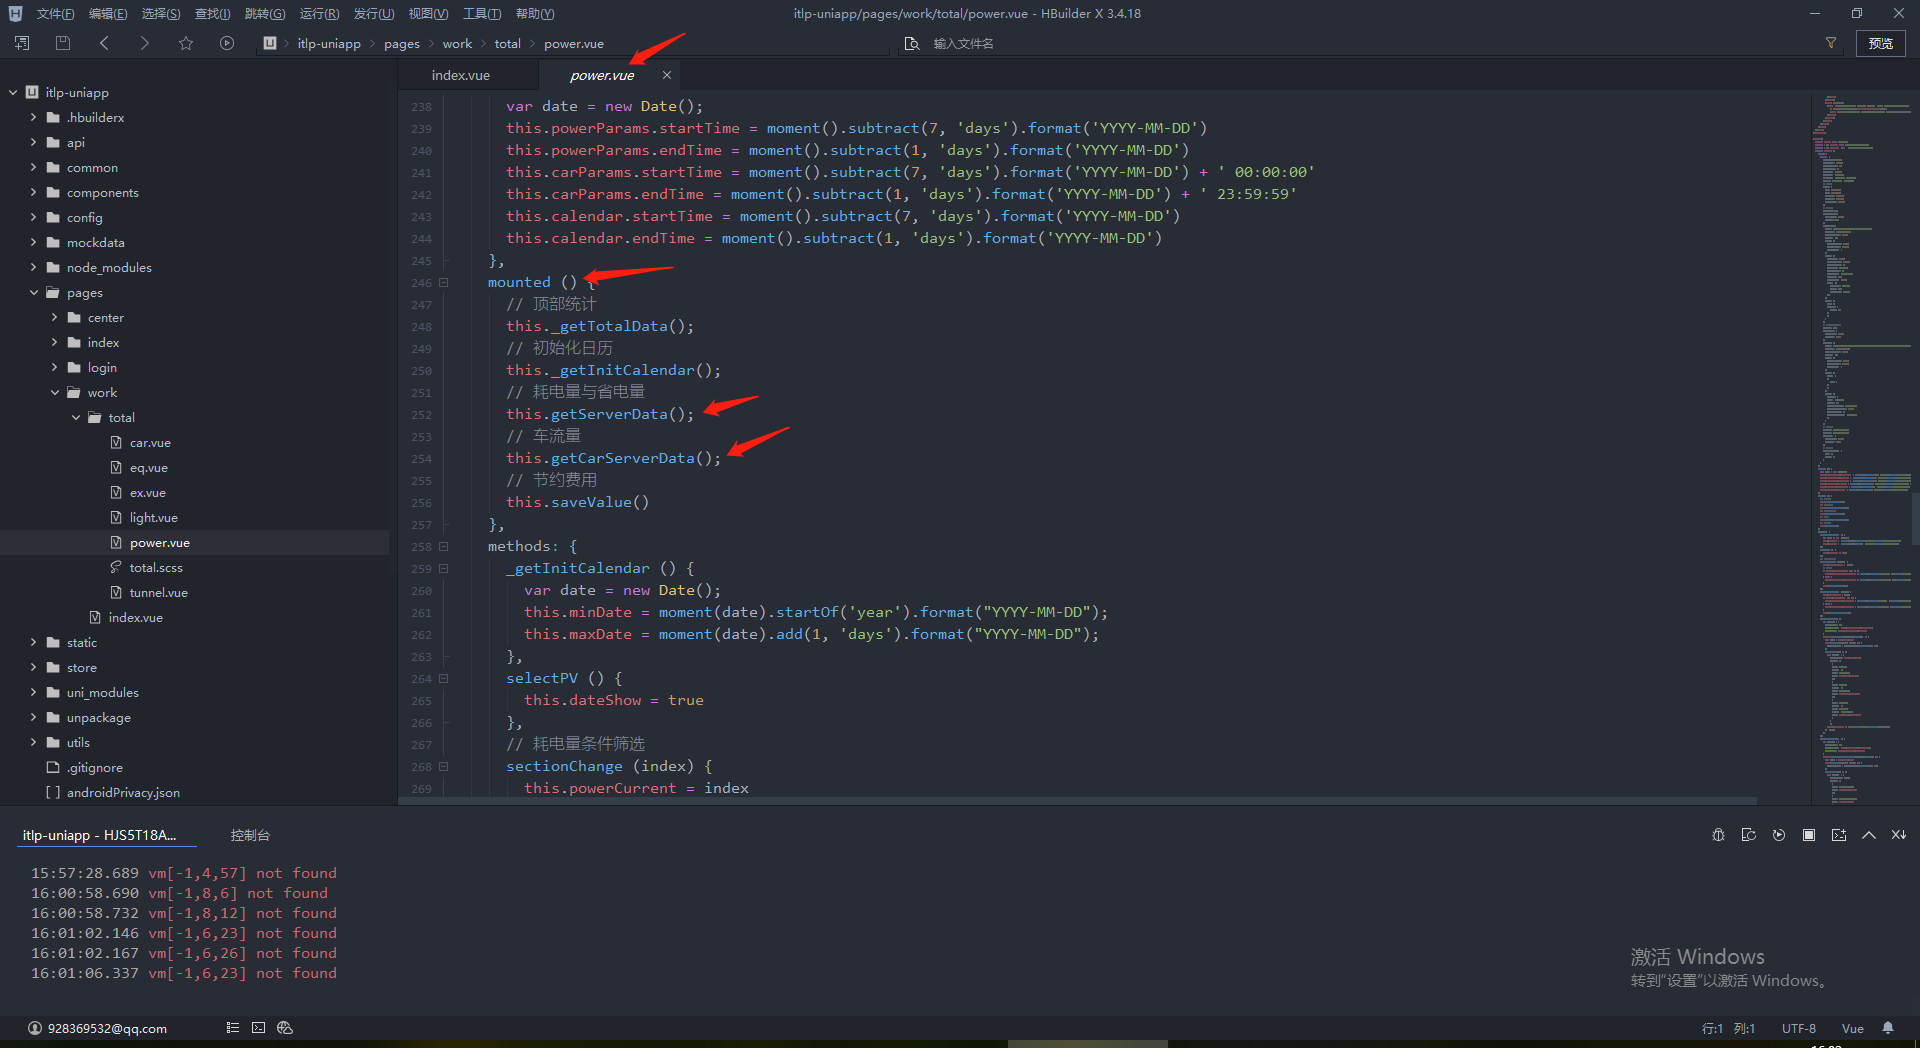This screenshot has width=1920, height=1048.
Task: Open the 工具(T) menu
Action: 482,14
